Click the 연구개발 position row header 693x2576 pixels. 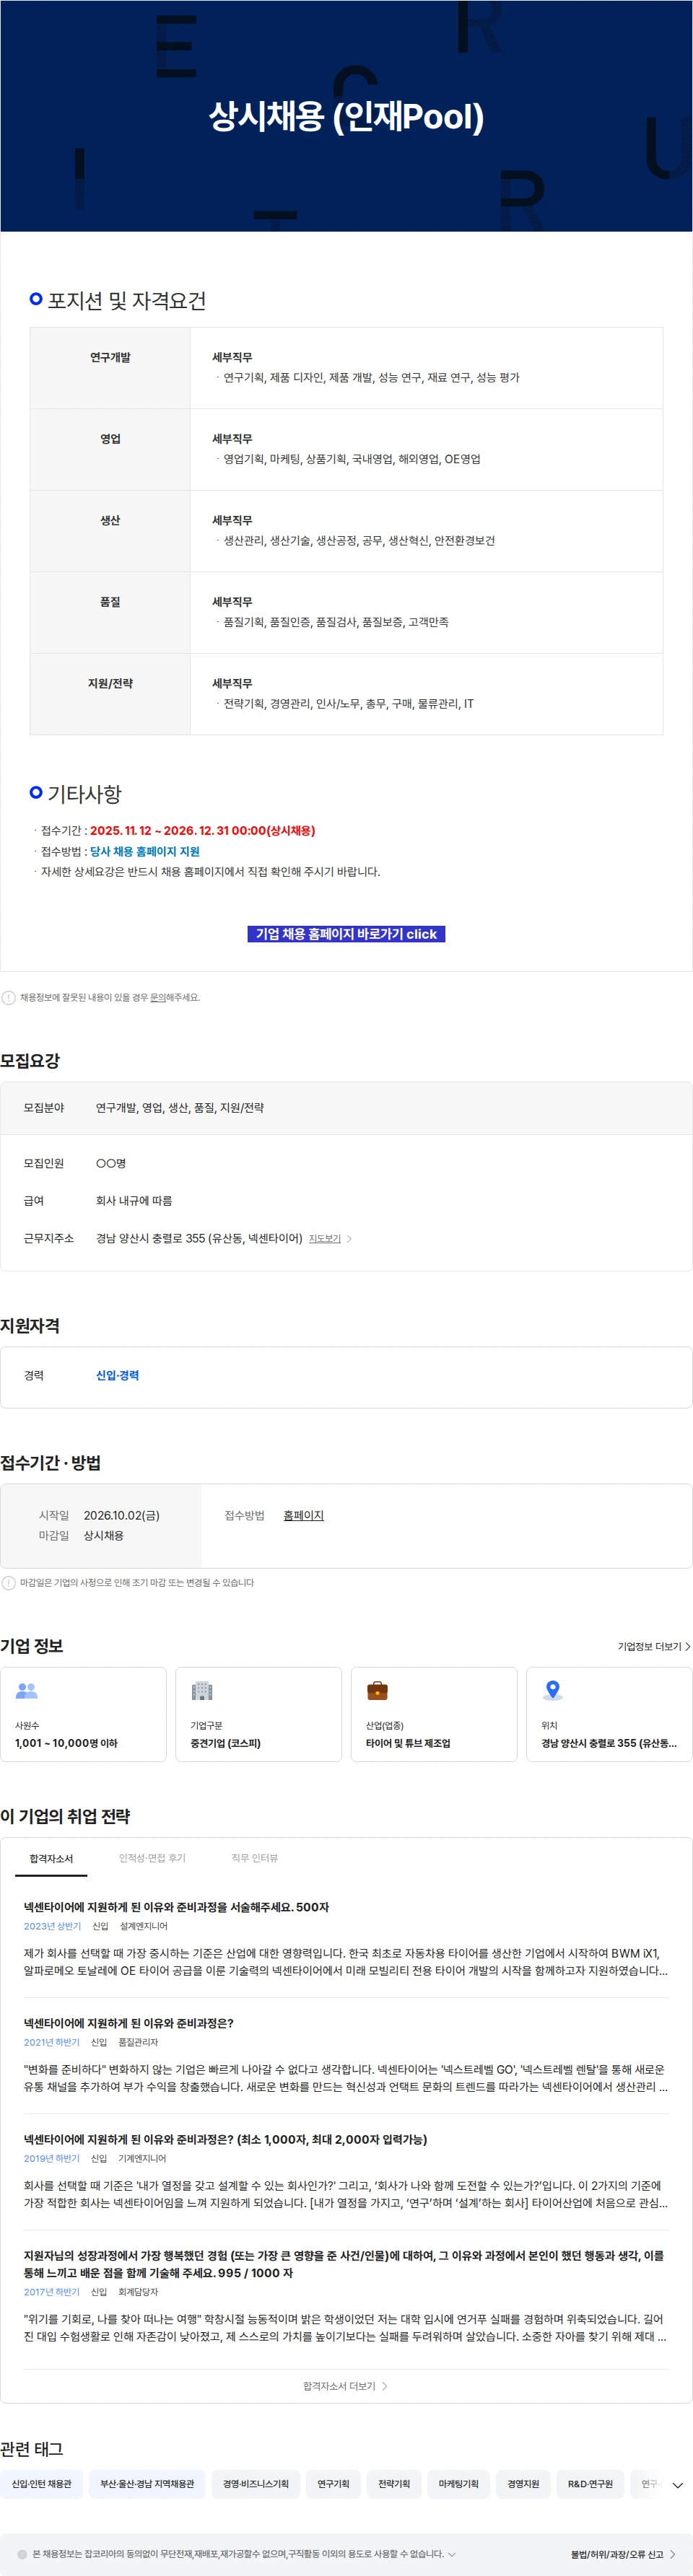coord(110,368)
